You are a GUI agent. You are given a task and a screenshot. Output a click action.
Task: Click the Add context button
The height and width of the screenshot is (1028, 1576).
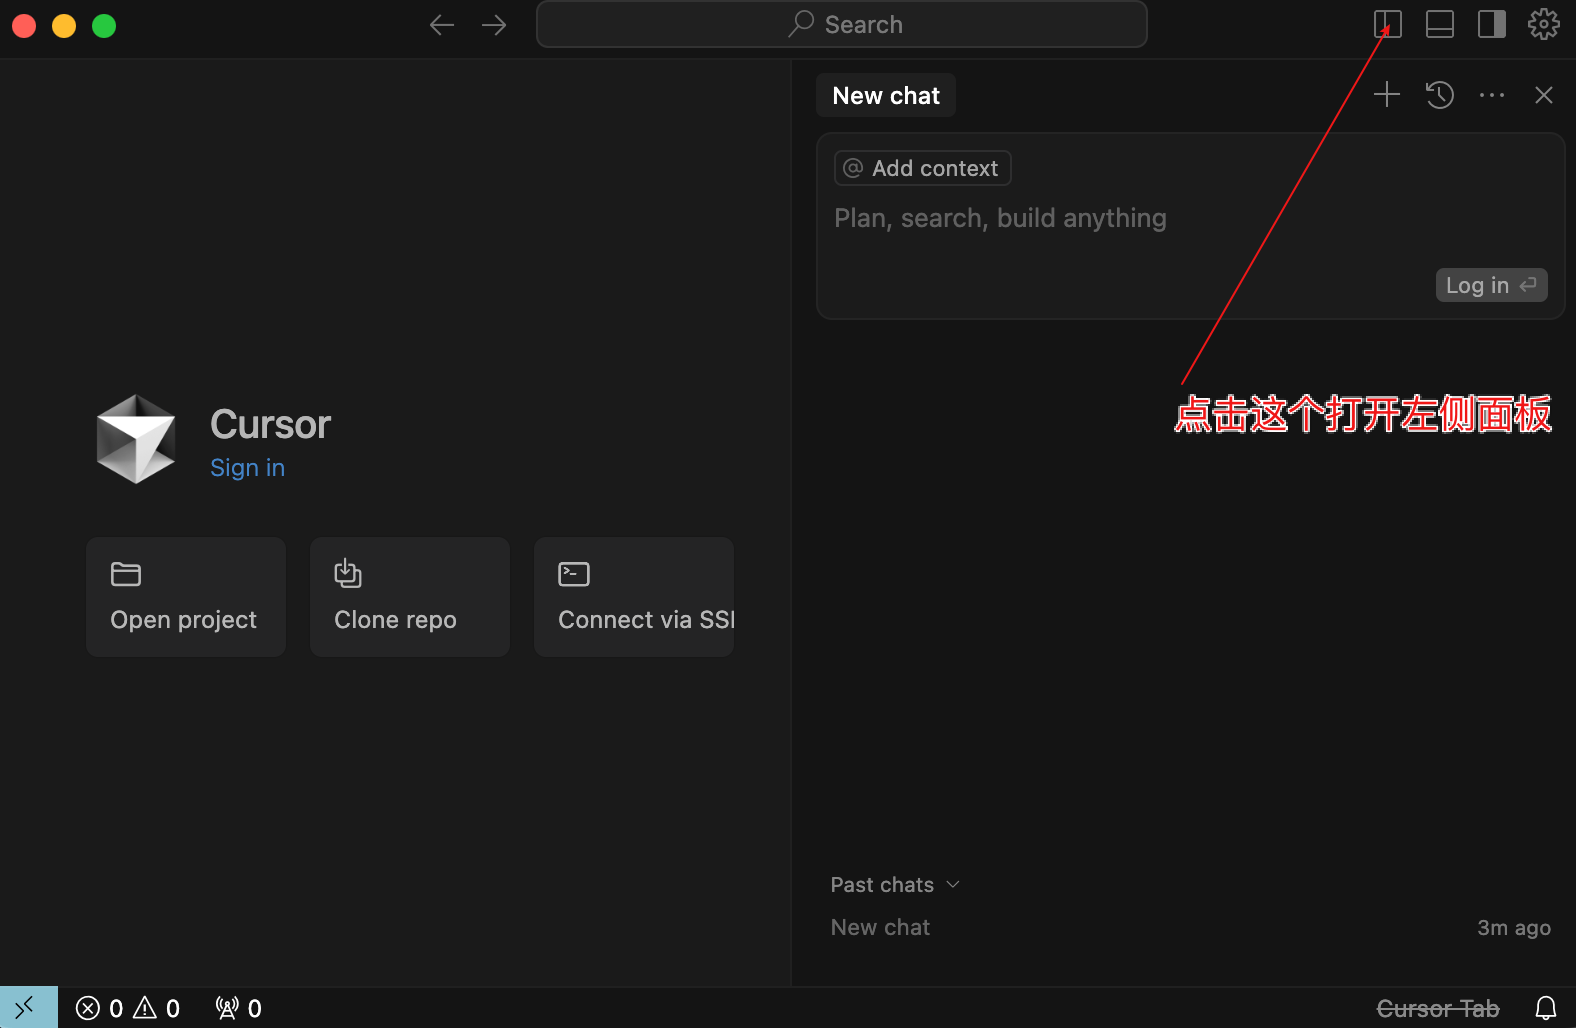922,168
